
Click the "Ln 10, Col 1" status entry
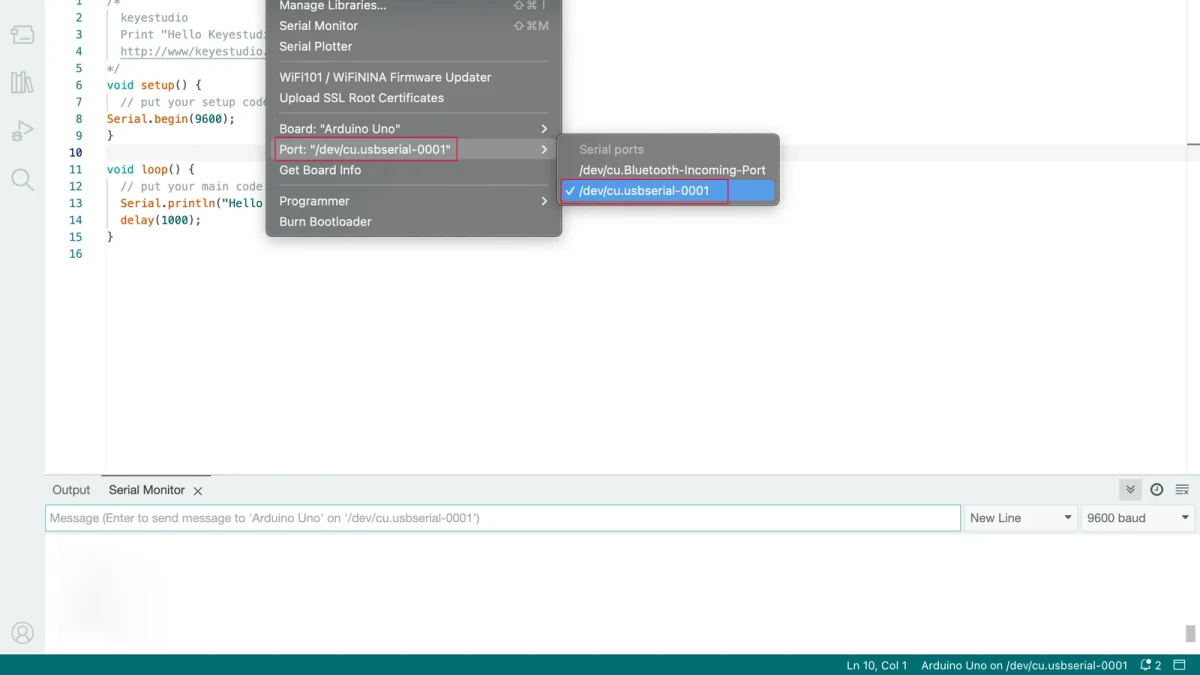click(x=877, y=665)
